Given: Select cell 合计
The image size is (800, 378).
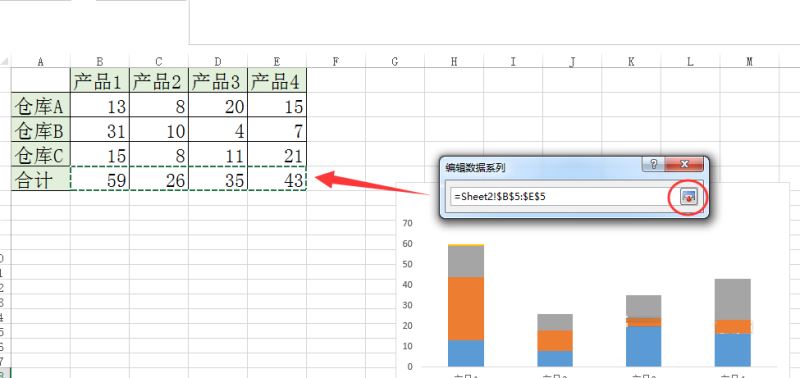Looking at the screenshot, I should click(41, 179).
